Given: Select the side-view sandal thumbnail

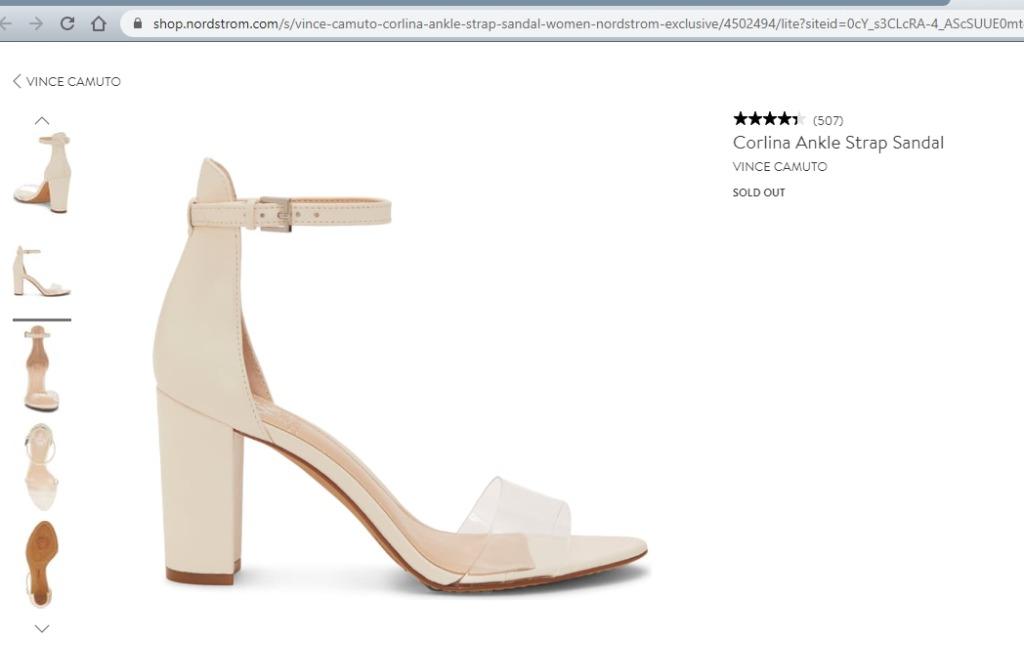Looking at the screenshot, I should (x=42, y=271).
